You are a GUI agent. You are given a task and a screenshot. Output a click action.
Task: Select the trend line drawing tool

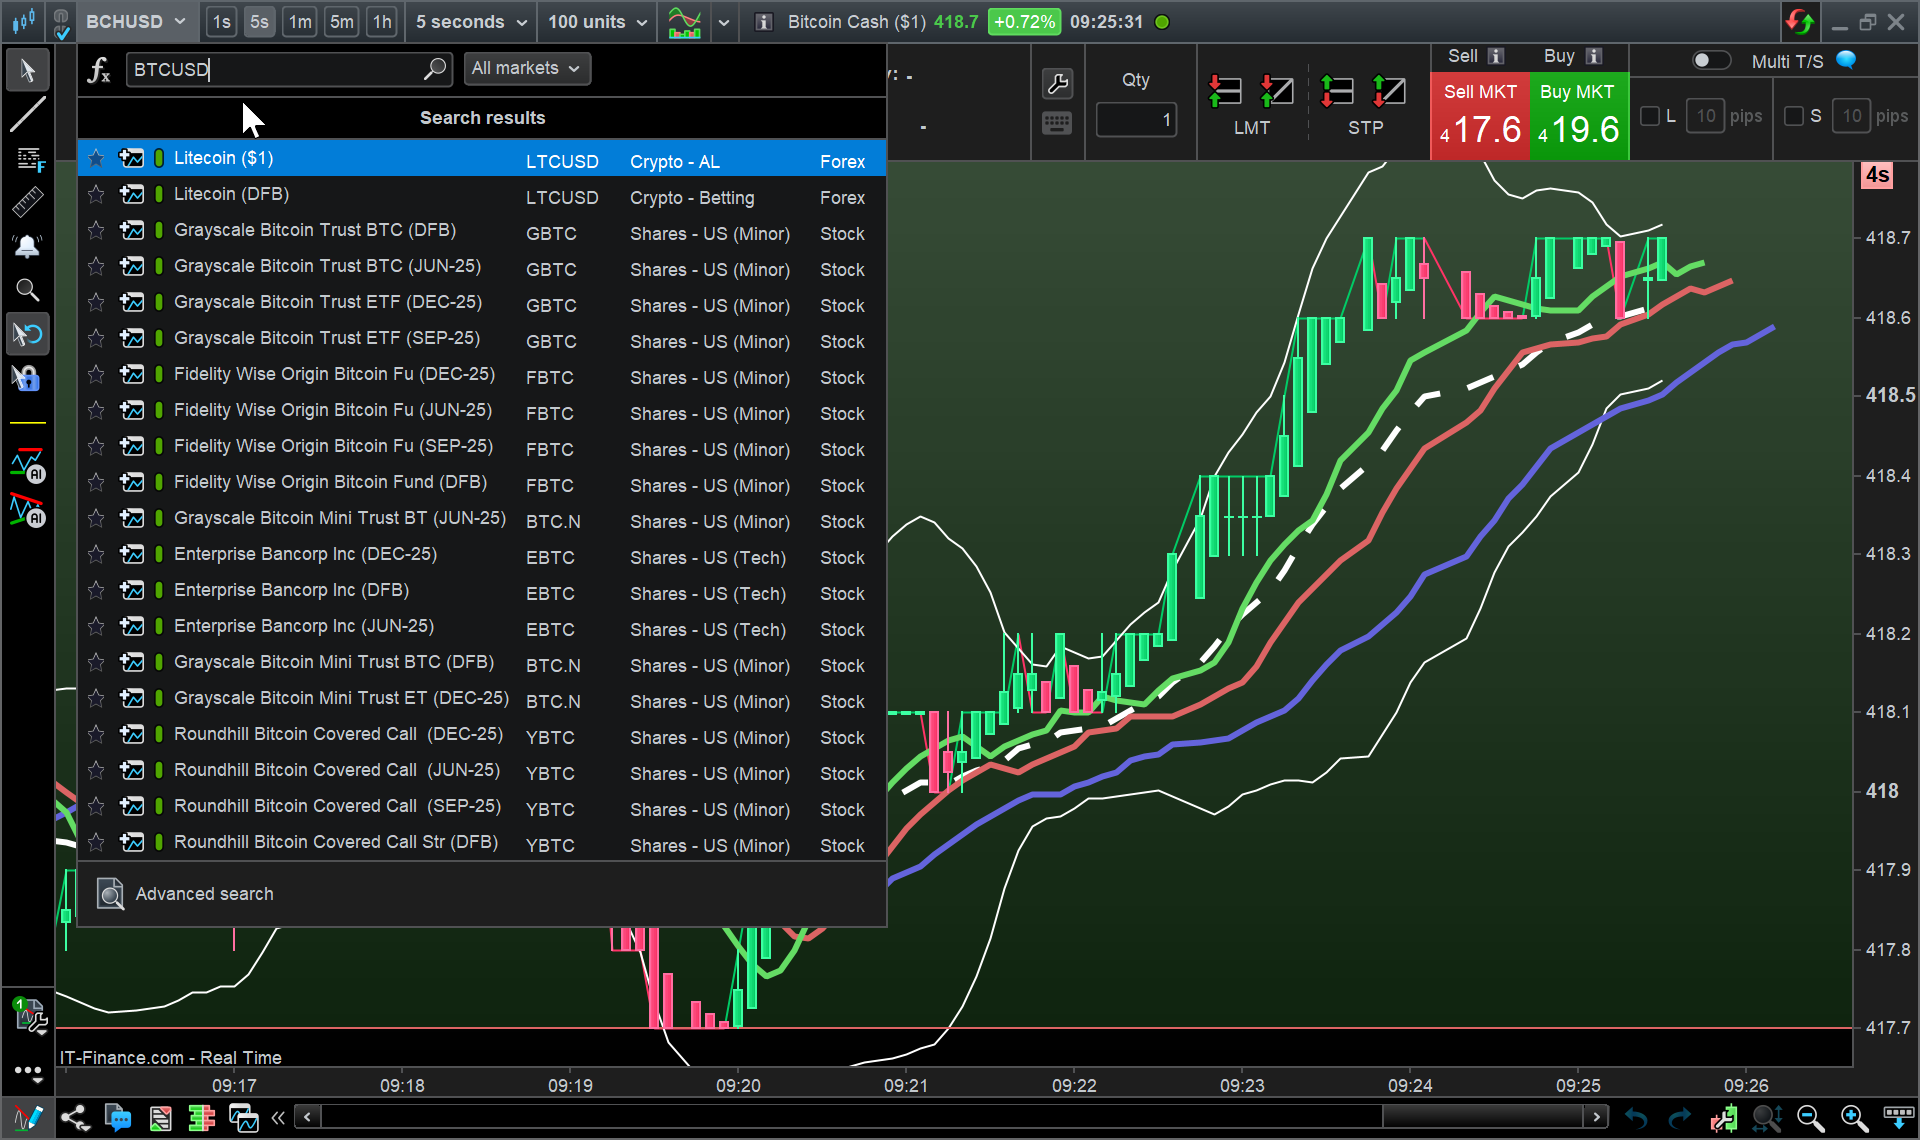[x=27, y=115]
